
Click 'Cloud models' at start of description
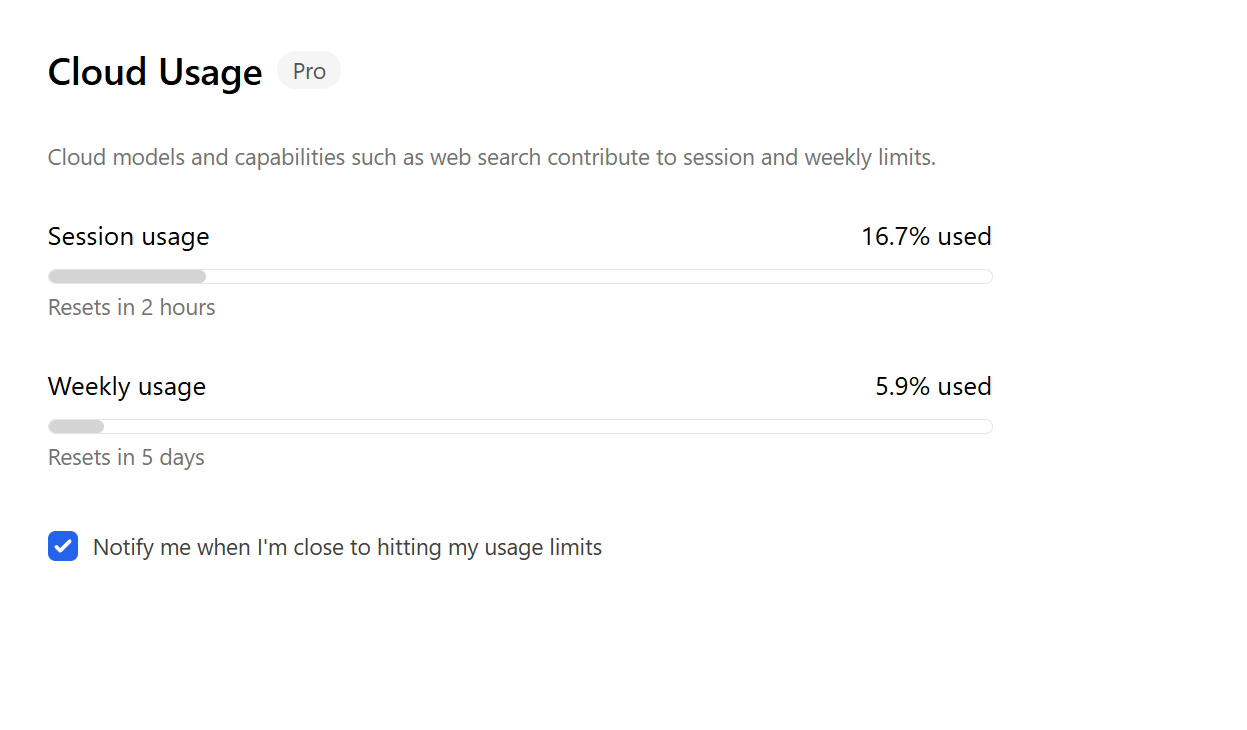114,158
